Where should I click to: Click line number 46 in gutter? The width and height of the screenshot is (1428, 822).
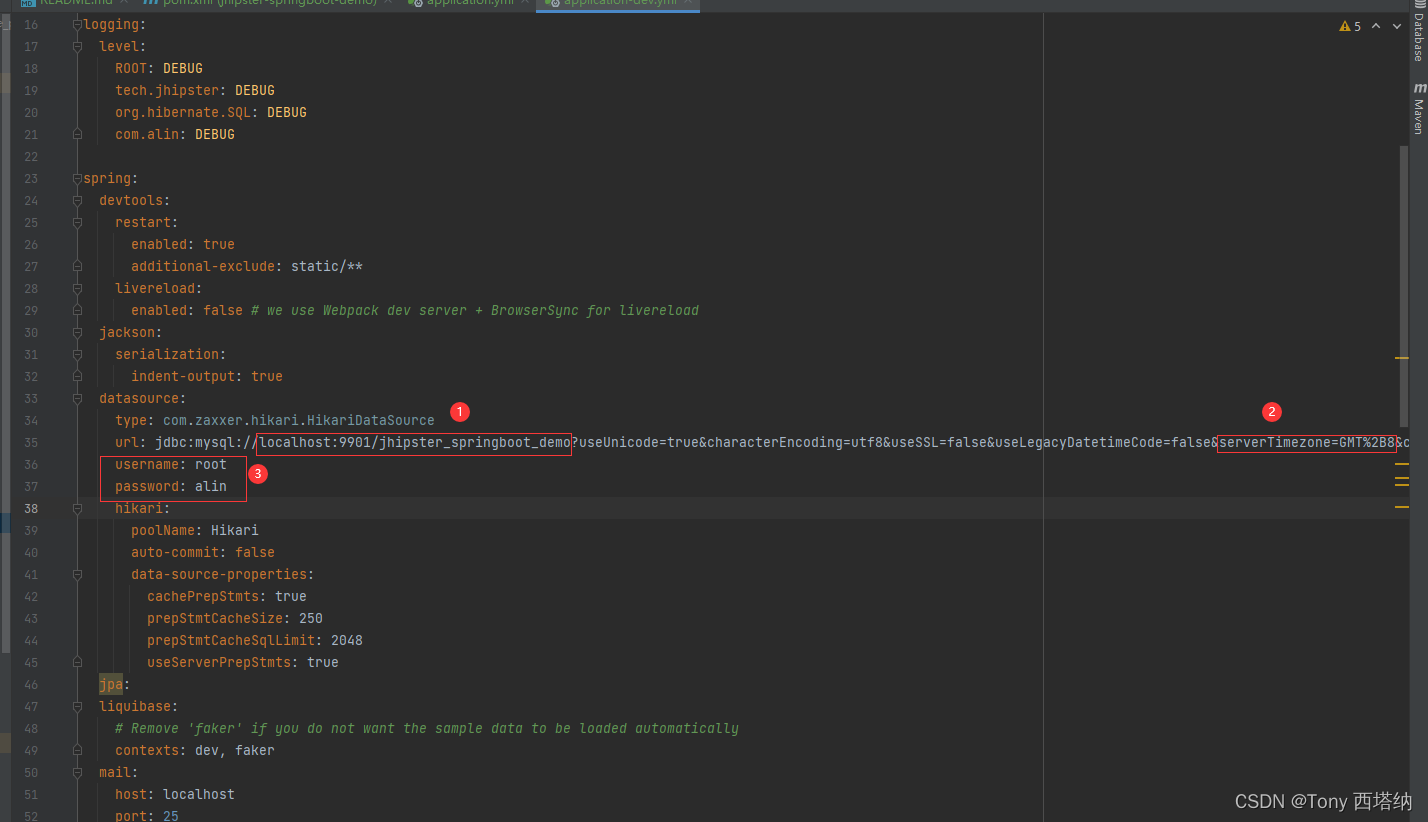tap(30, 685)
